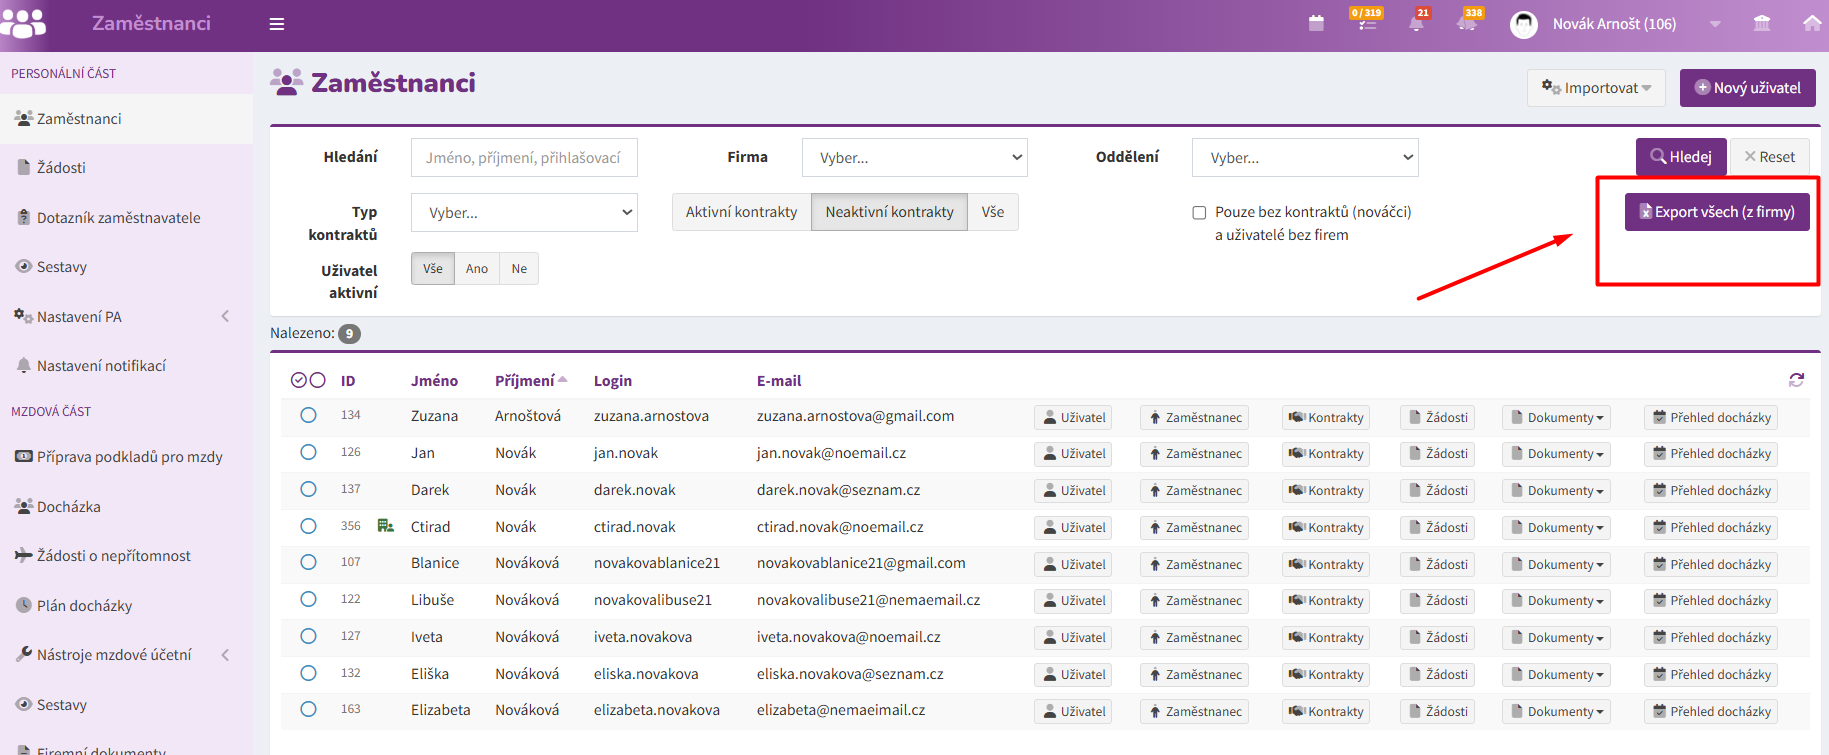Select all rows with the check-circle icon
This screenshot has width=1829, height=755.
[299, 380]
